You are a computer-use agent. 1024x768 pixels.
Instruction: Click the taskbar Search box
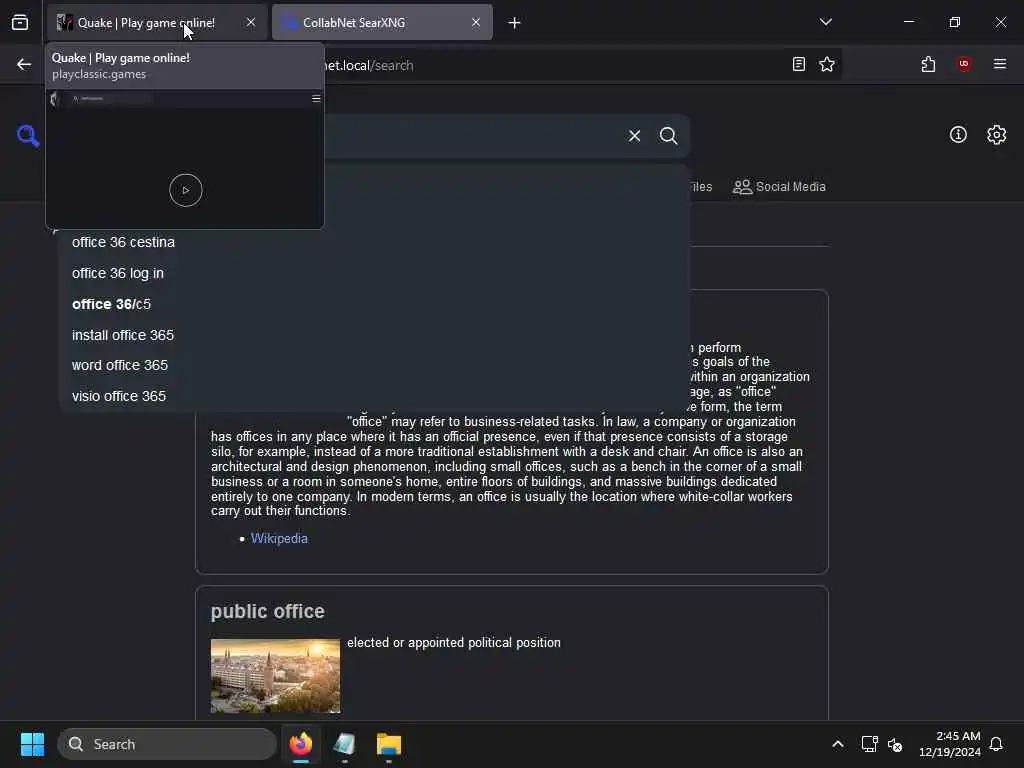pos(167,744)
